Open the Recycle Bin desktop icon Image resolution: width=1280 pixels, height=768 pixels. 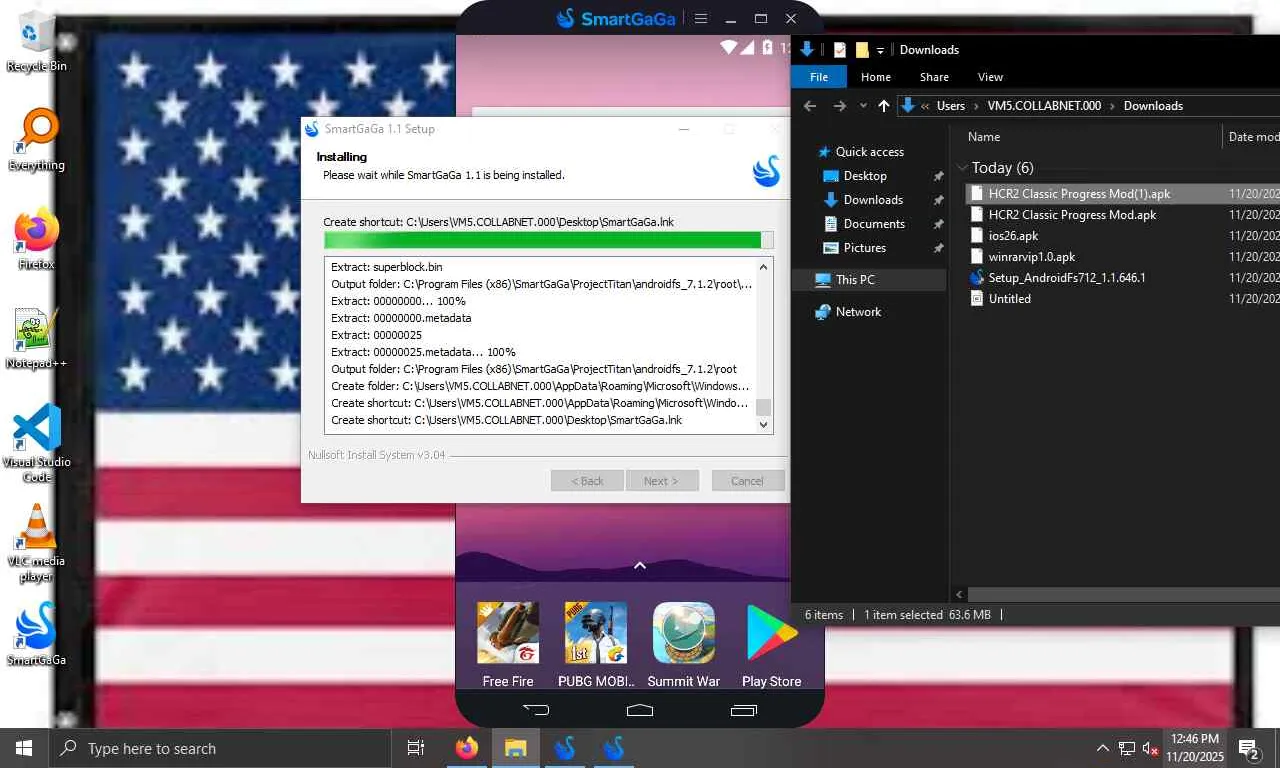pos(36,42)
